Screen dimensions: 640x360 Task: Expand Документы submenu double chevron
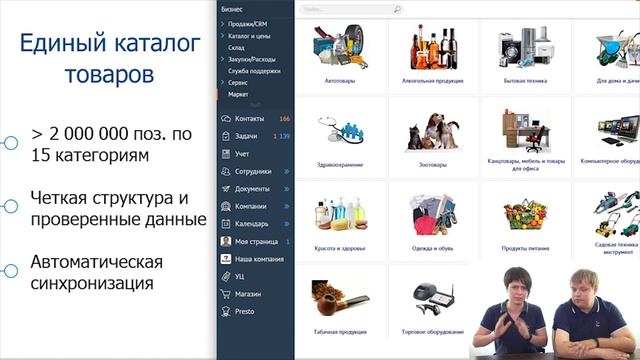[287, 189]
